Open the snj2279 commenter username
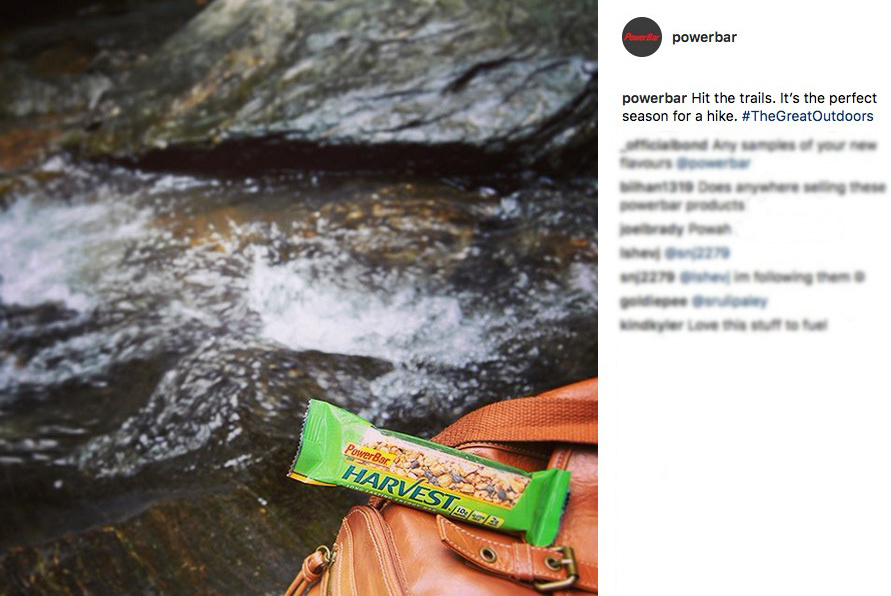The width and height of the screenshot is (891, 596). (x=647, y=277)
